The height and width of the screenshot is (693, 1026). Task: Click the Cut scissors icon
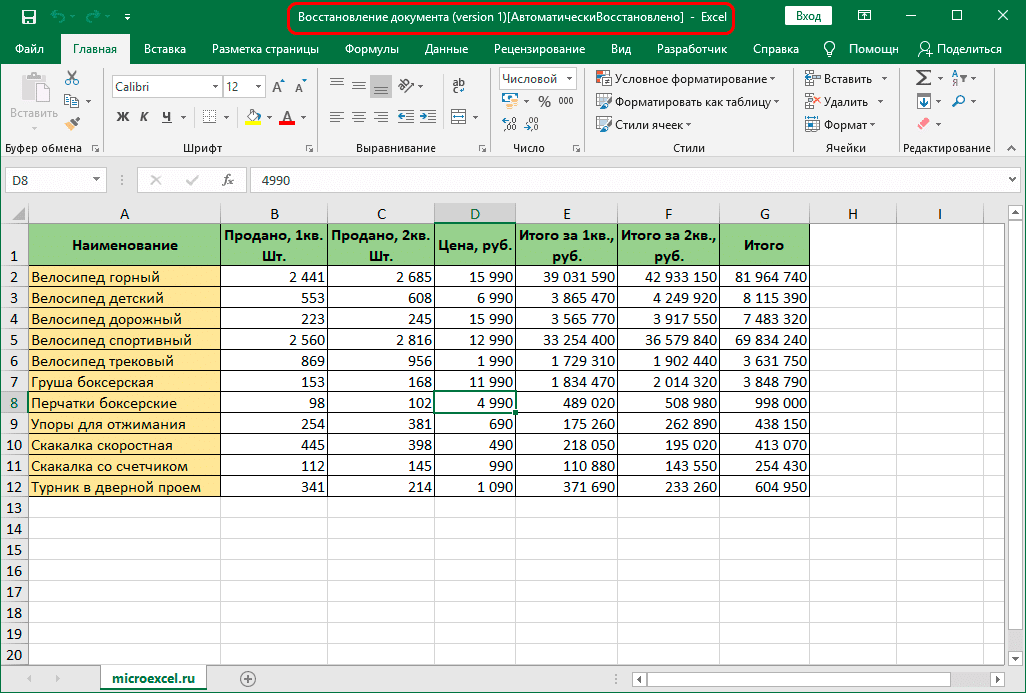tap(72, 79)
